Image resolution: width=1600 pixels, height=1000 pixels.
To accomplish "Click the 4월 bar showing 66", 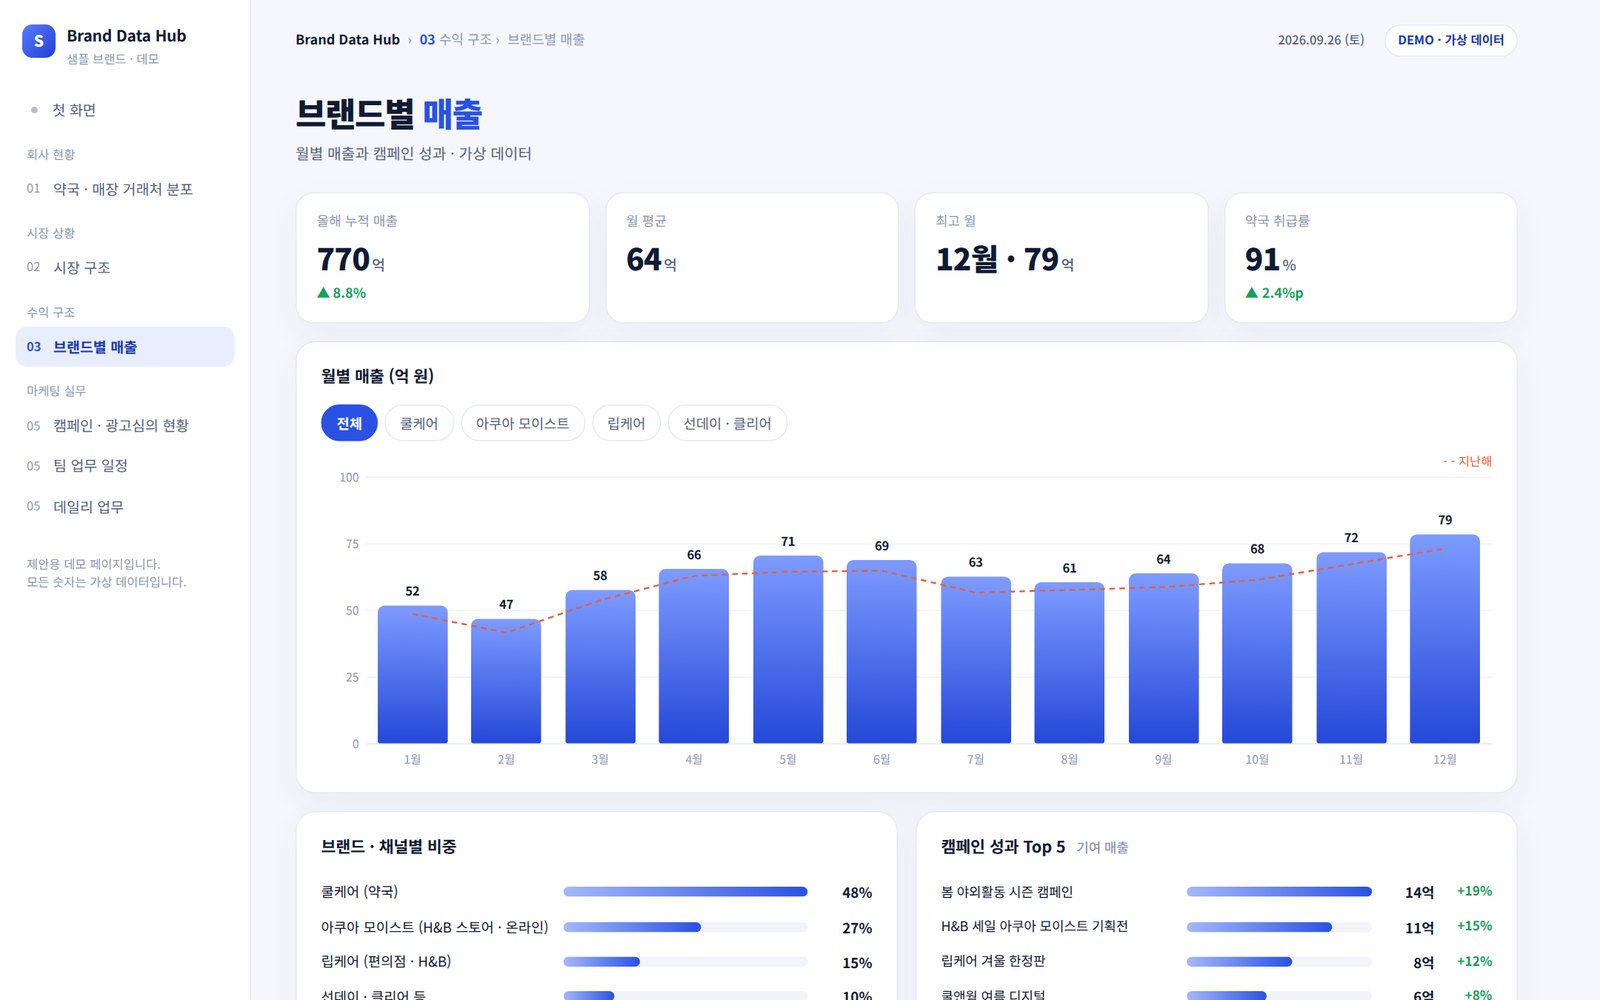I will click(x=694, y=656).
